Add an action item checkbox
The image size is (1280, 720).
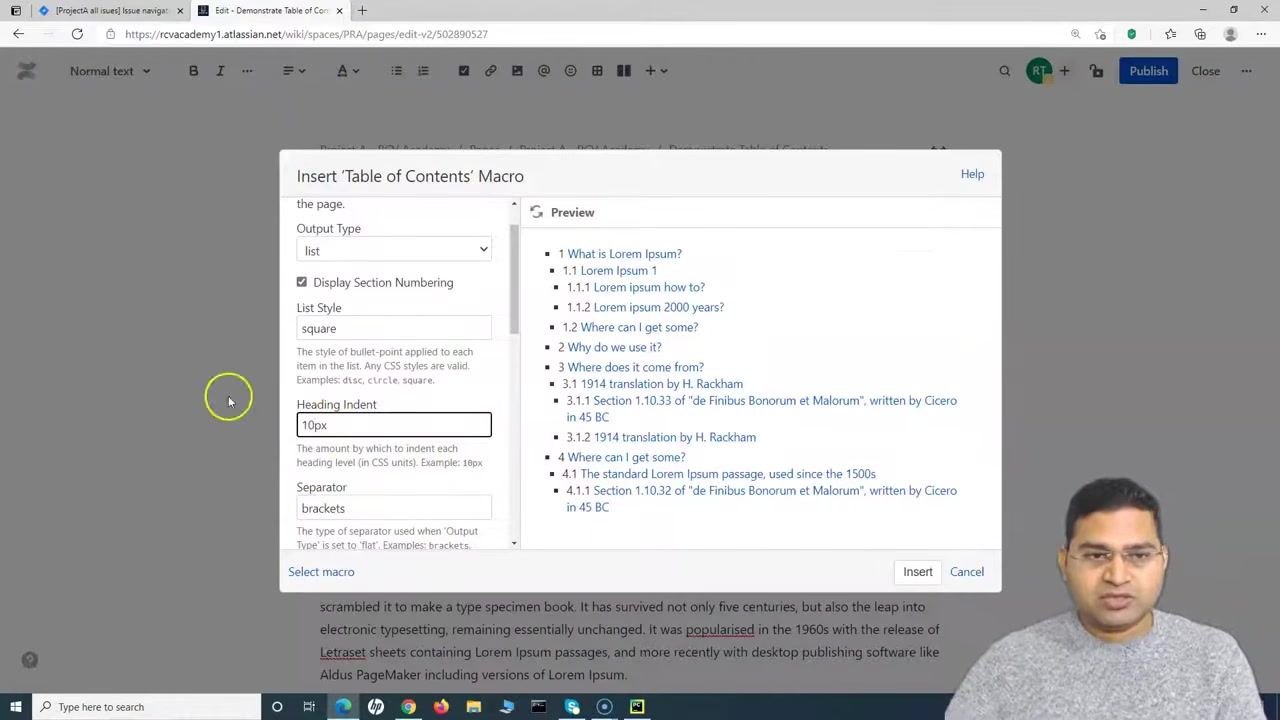[x=463, y=71]
